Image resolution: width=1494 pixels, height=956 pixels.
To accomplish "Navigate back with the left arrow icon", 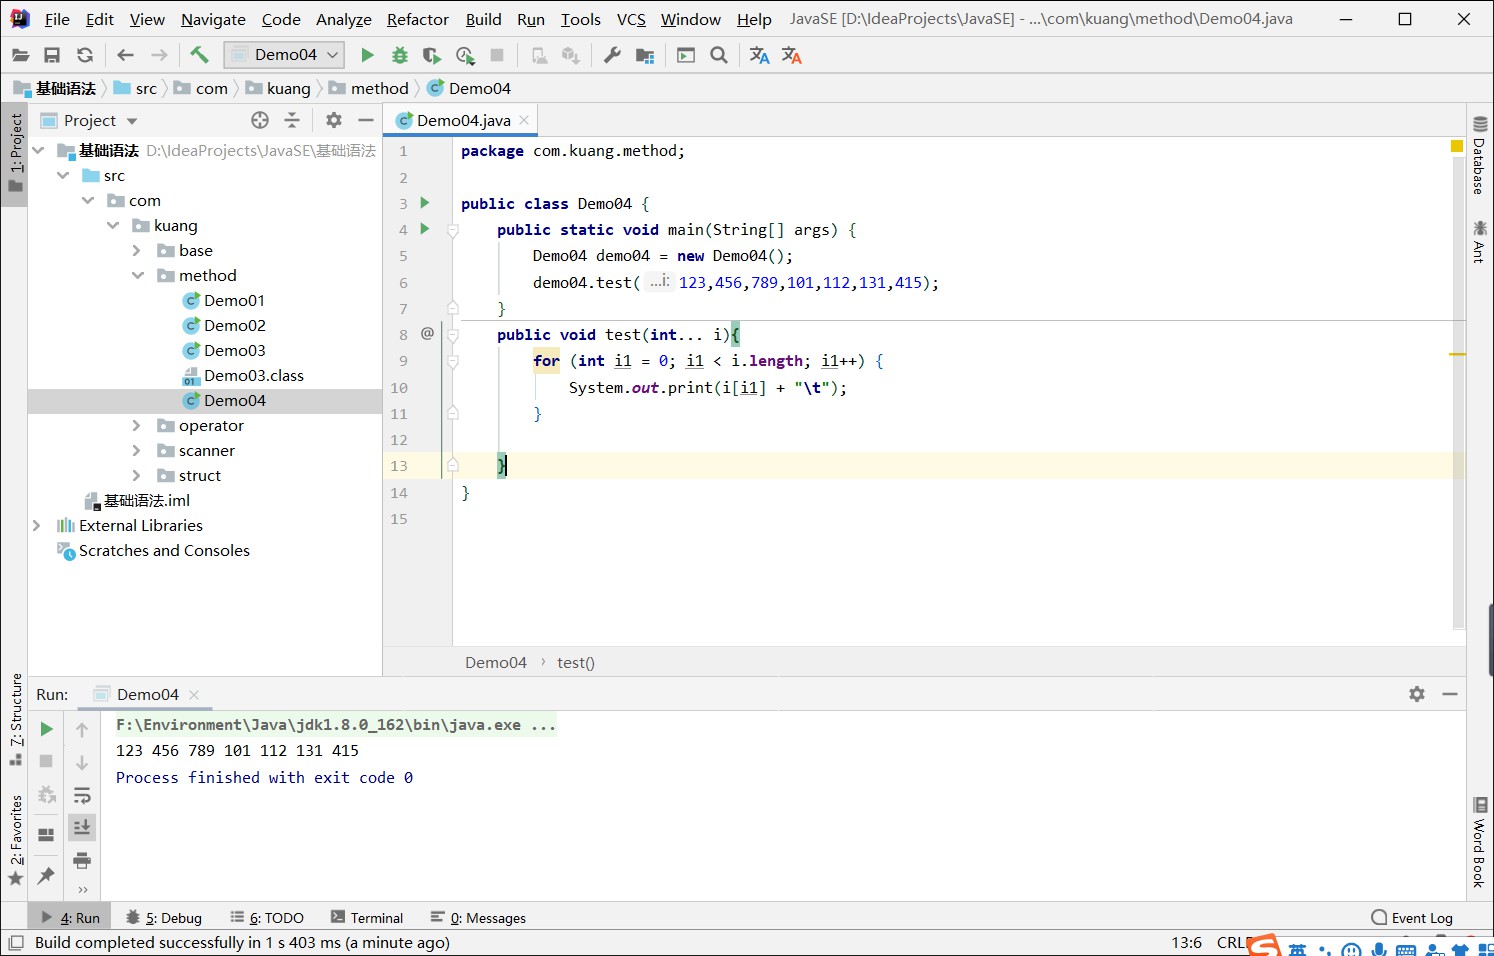I will coord(125,55).
